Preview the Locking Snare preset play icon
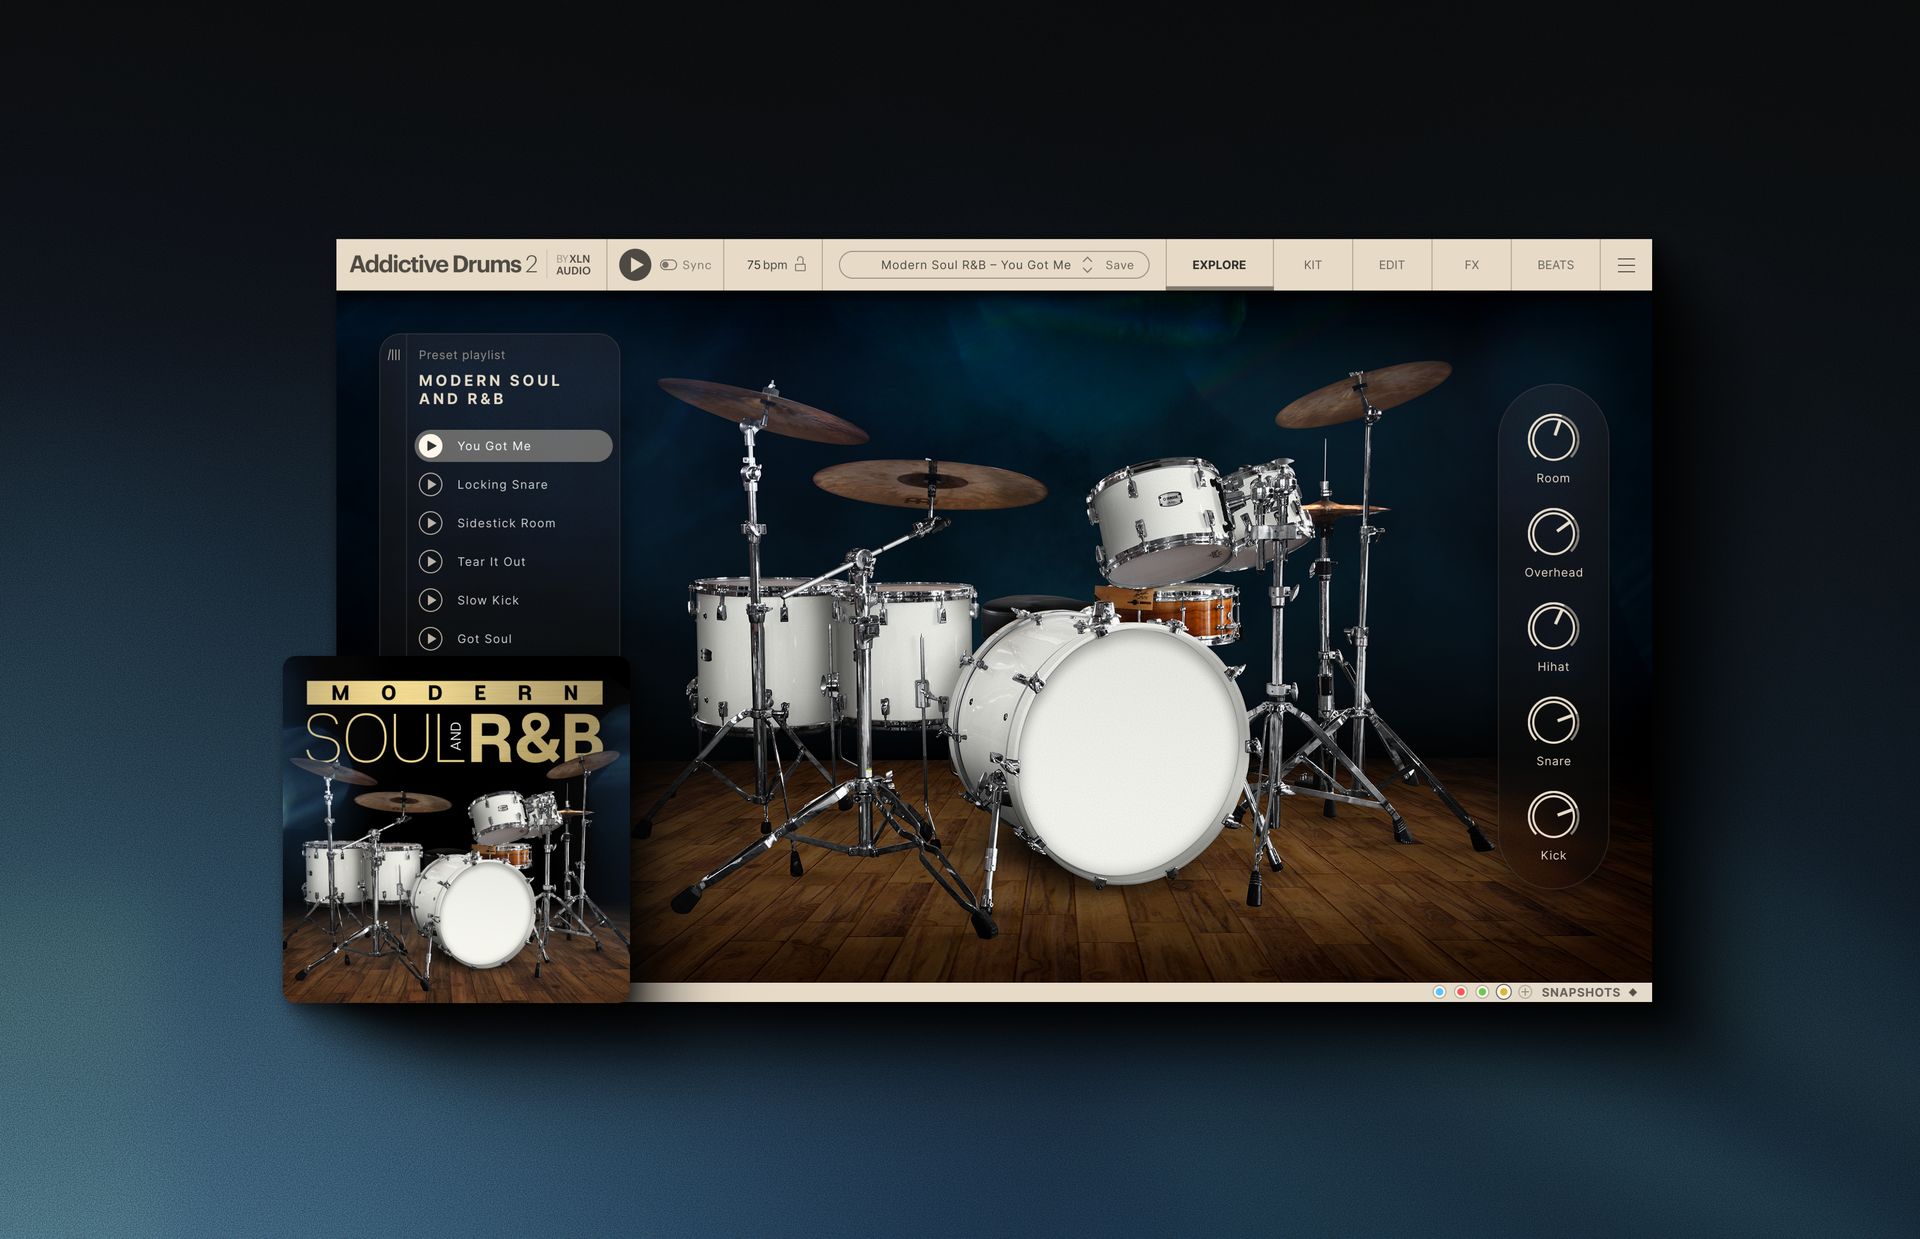 tap(430, 485)
